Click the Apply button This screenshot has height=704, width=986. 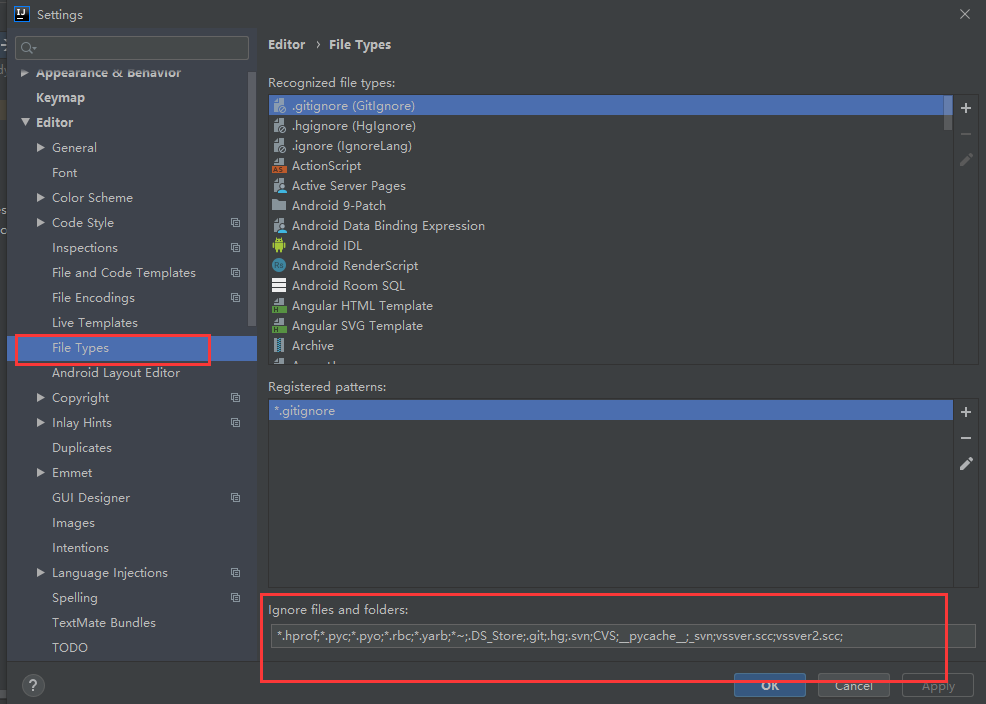tap(938, 685)
